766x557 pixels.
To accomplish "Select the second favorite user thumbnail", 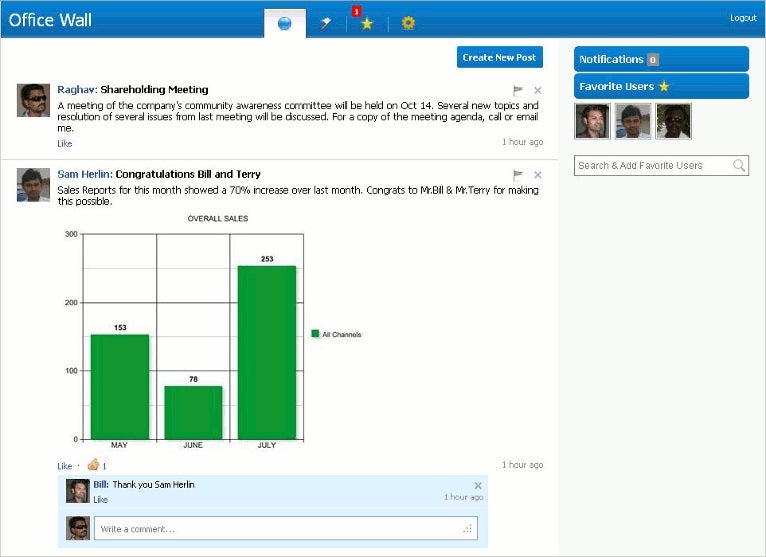I will click(633, 122).
